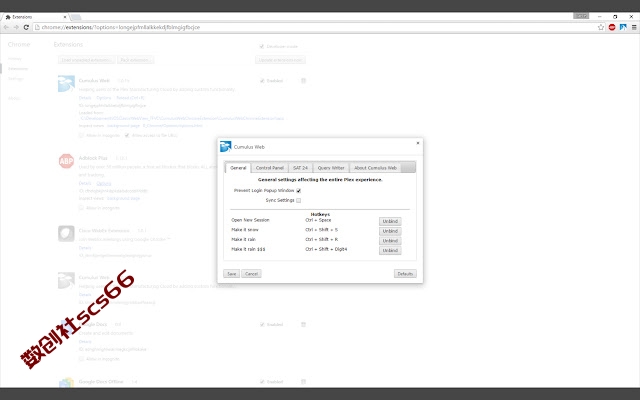Unbind the Open New Session hotkey

(390, 221)
